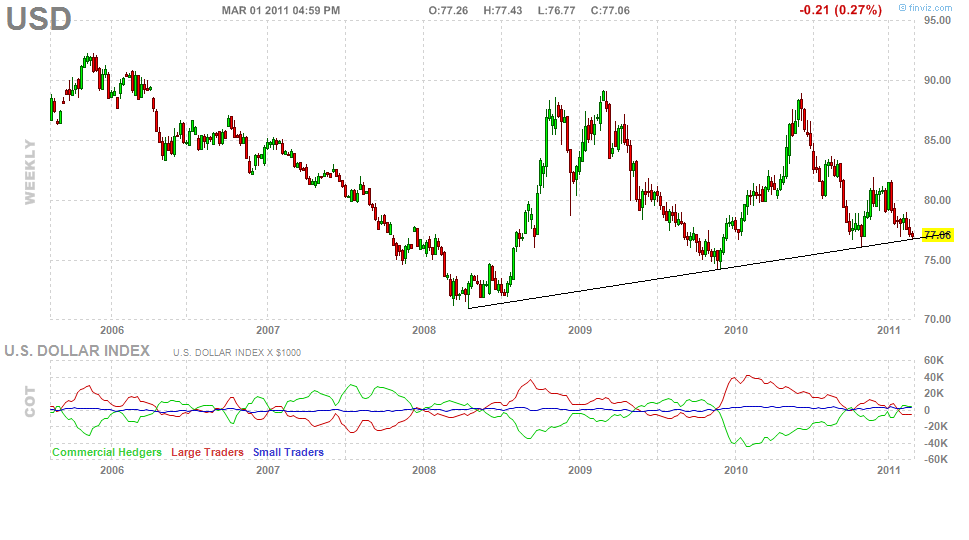The height and width of the screenshot is (540, 969).
Task: Click the 95.00 price axis label
Action: point(937,19)
